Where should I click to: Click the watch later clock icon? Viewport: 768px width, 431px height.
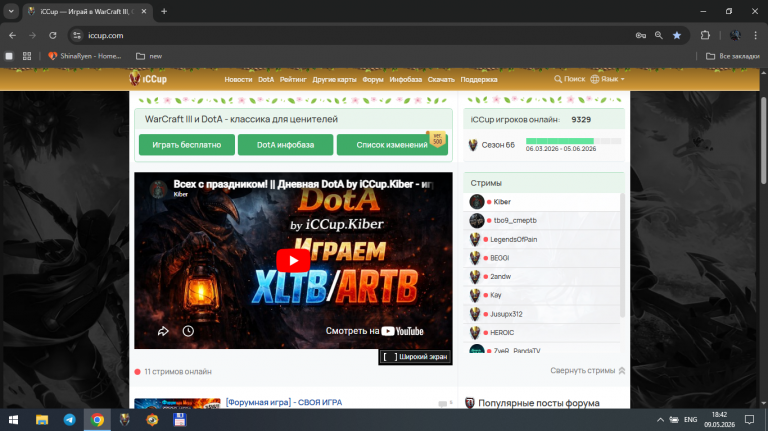click(188, 332)
